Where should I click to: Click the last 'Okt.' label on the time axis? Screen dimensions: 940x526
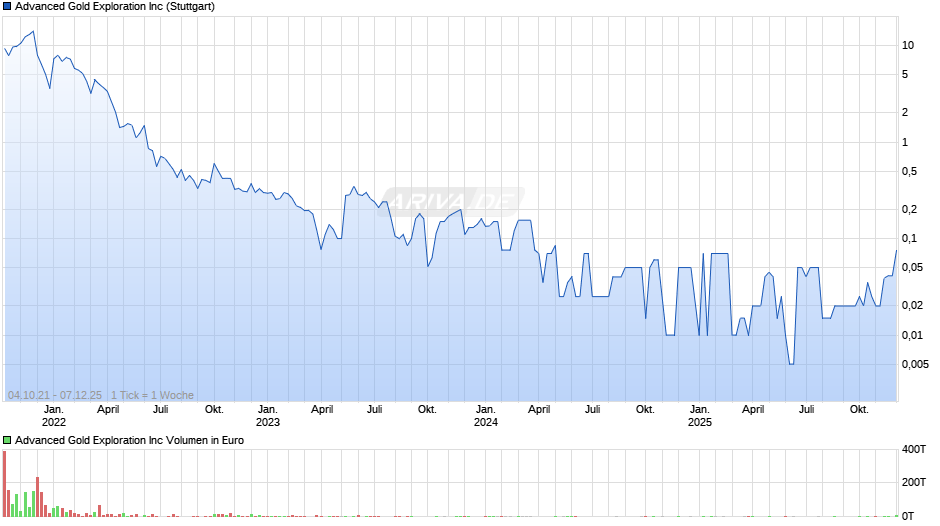pyautogui.click(x=859, y=409)
